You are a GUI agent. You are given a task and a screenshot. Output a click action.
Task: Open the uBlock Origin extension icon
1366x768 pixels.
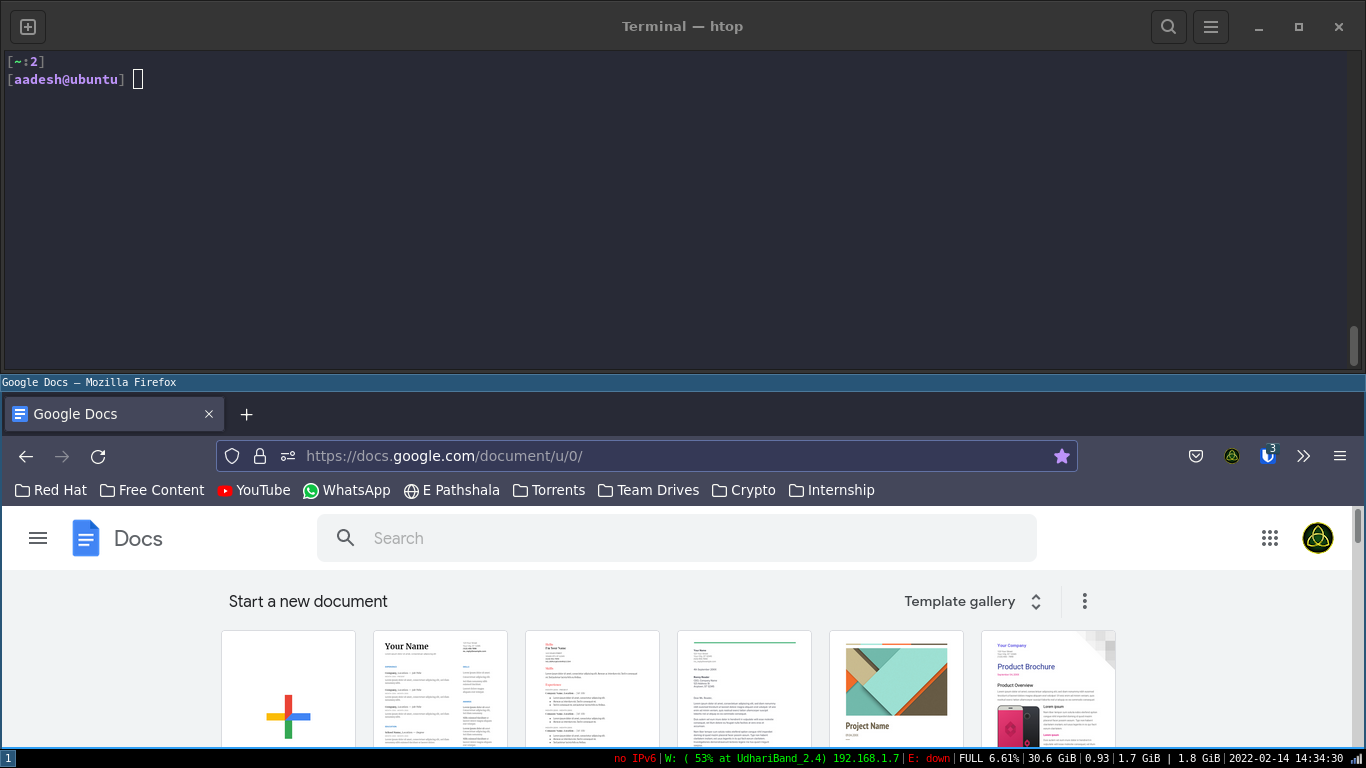click(1267, 455)
